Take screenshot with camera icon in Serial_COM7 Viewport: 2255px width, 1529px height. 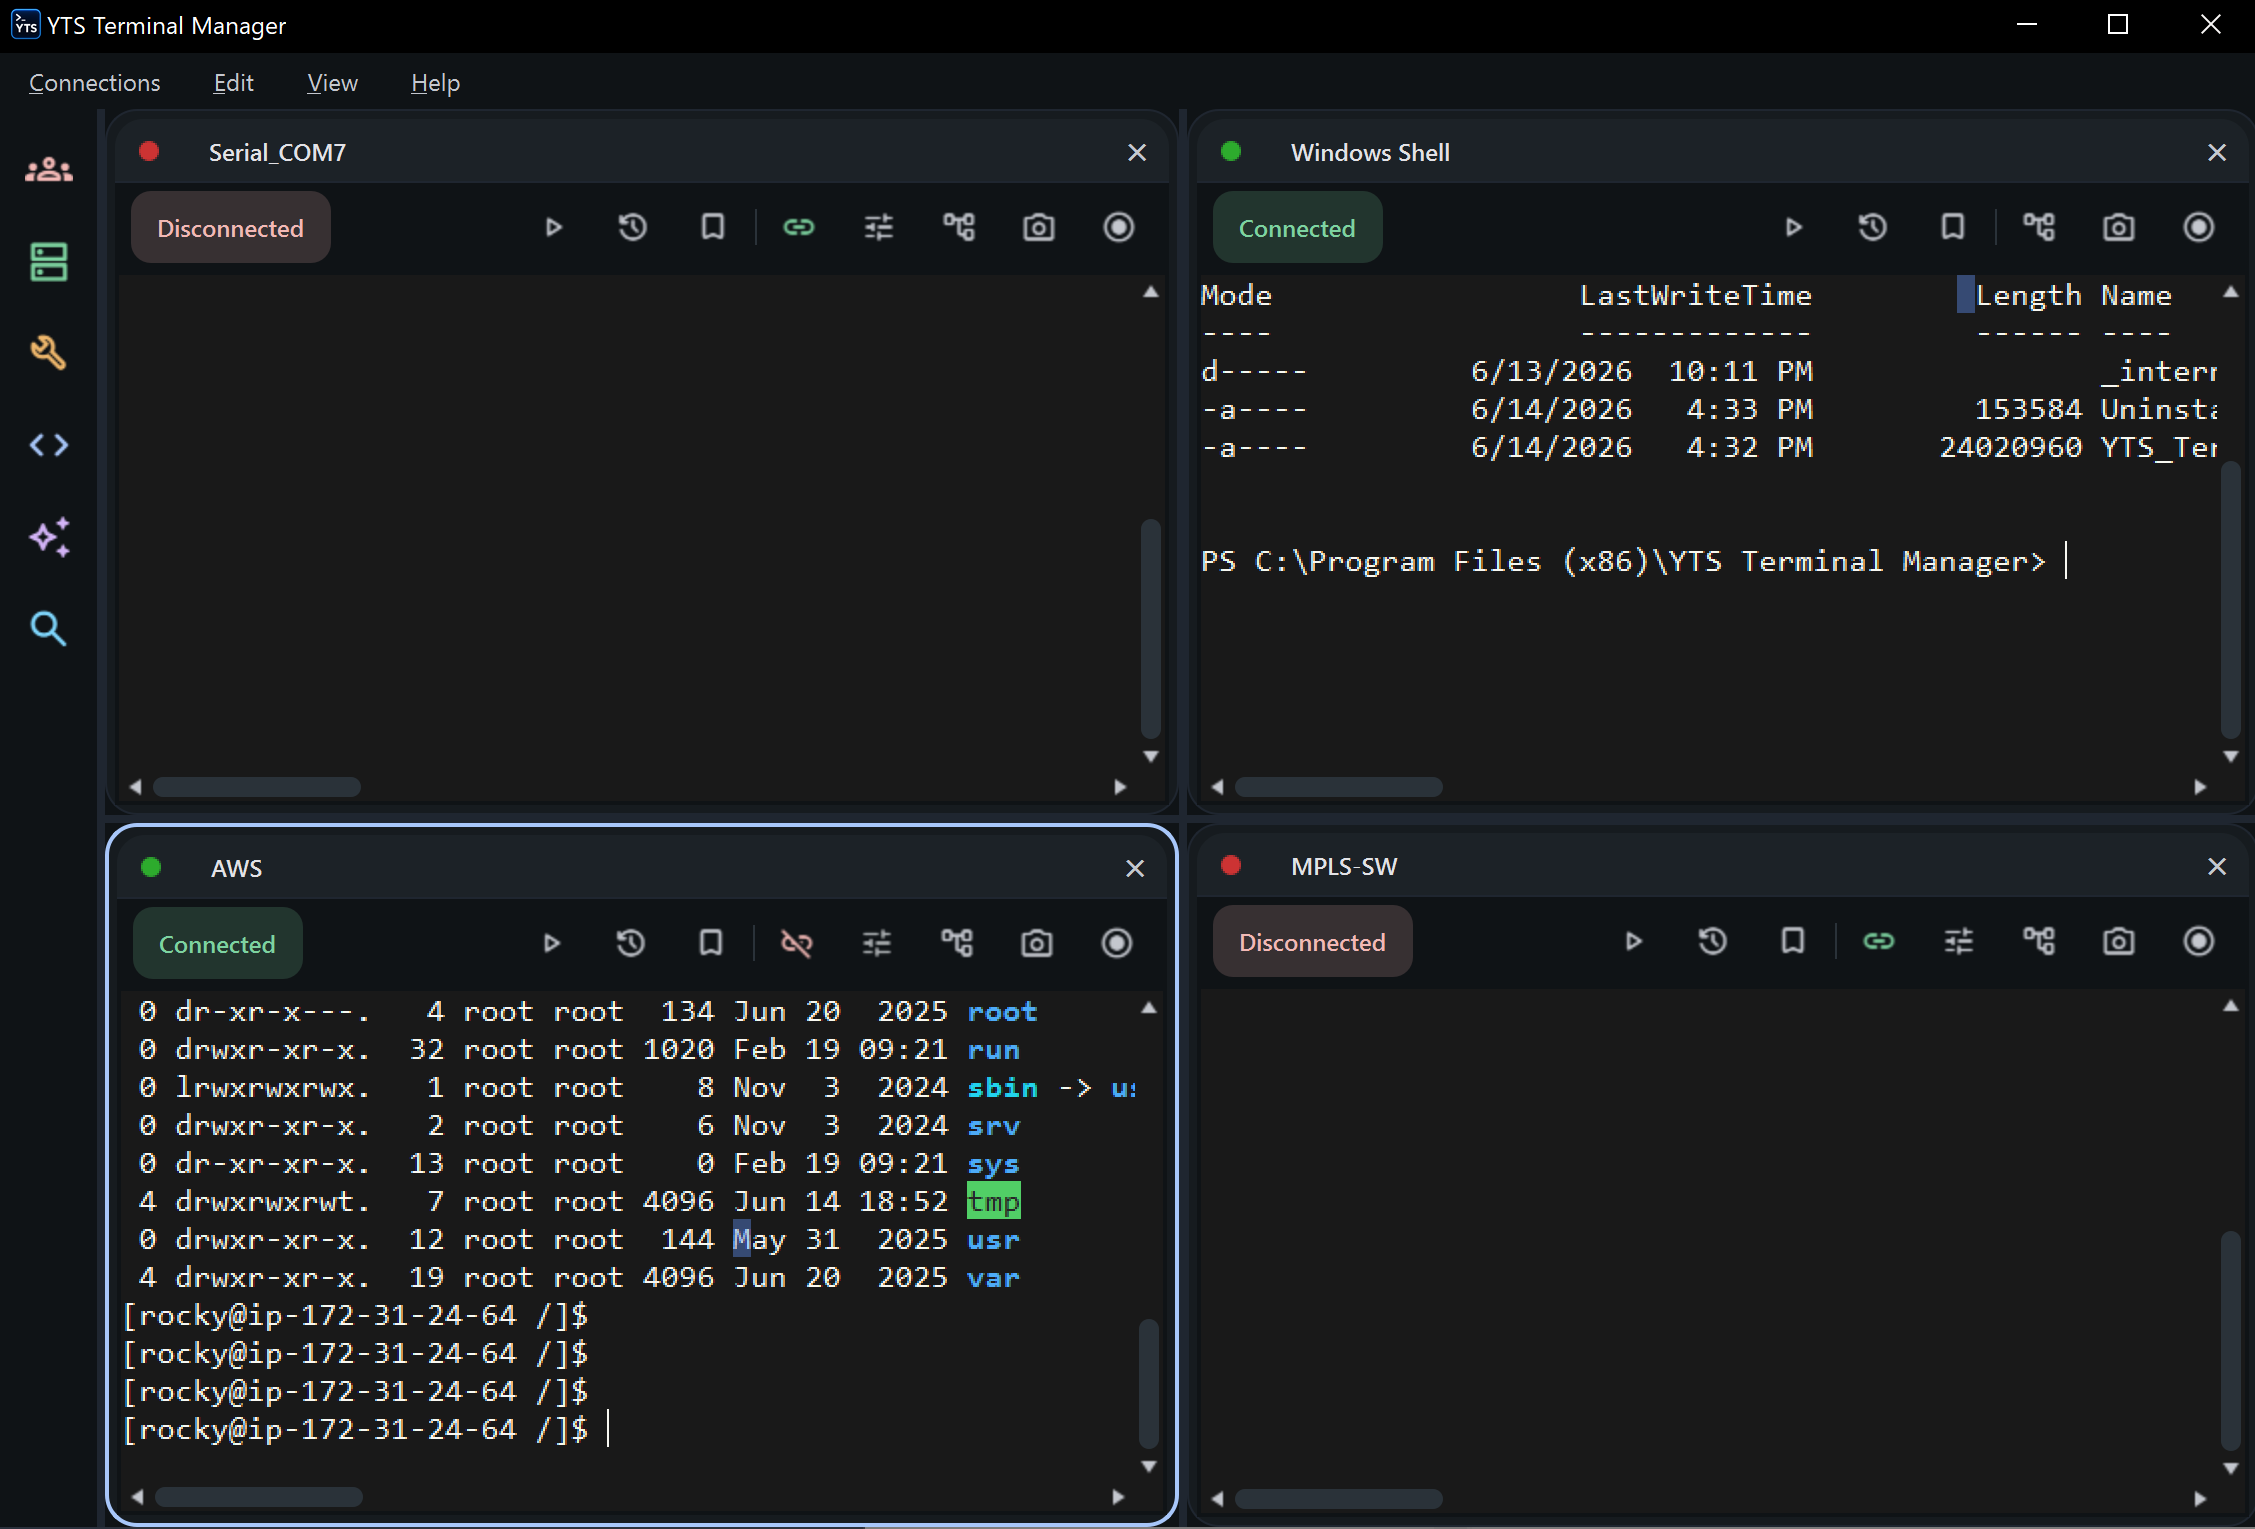1038,228
